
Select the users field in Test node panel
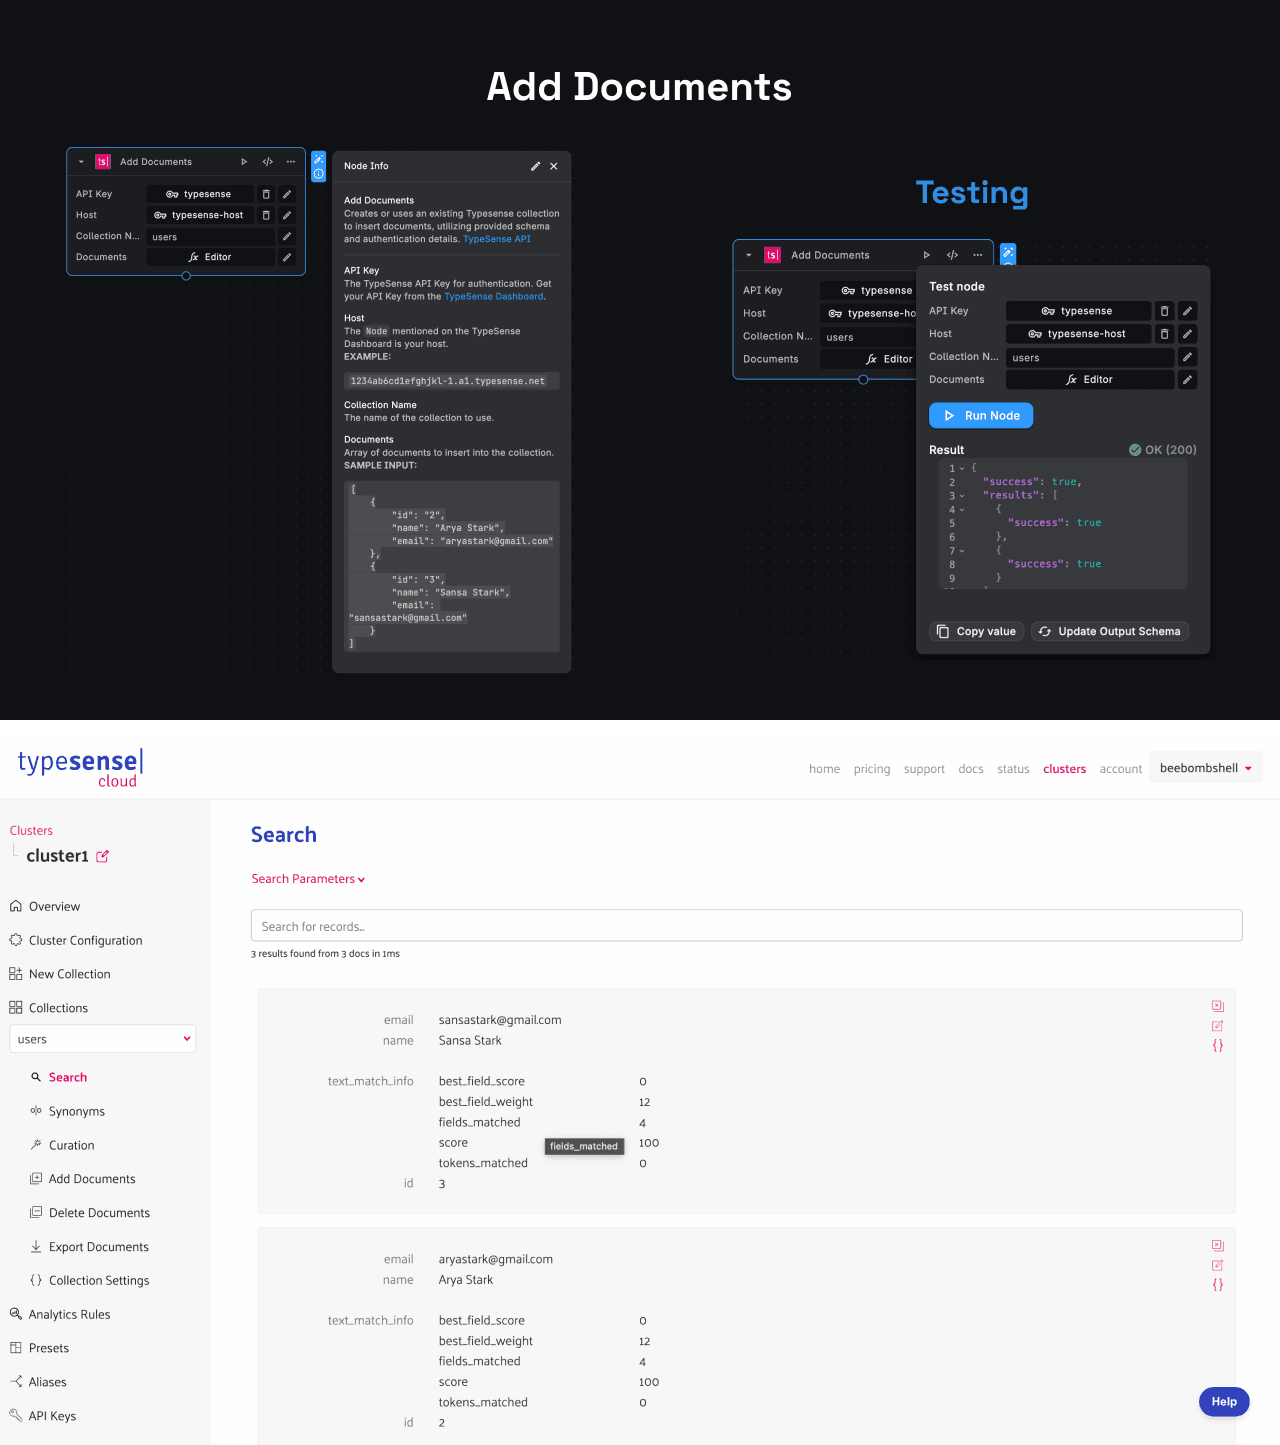click(1089, 357)
